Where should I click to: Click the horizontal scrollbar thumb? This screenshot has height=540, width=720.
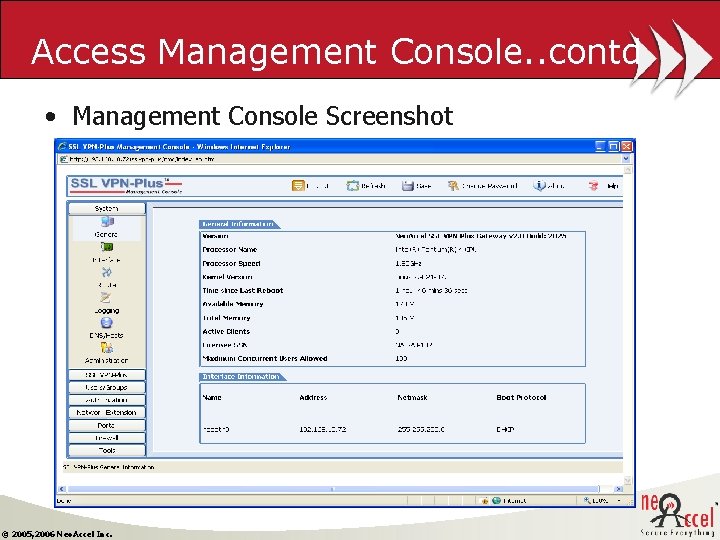pyautogui.click(x=333, y=489)
